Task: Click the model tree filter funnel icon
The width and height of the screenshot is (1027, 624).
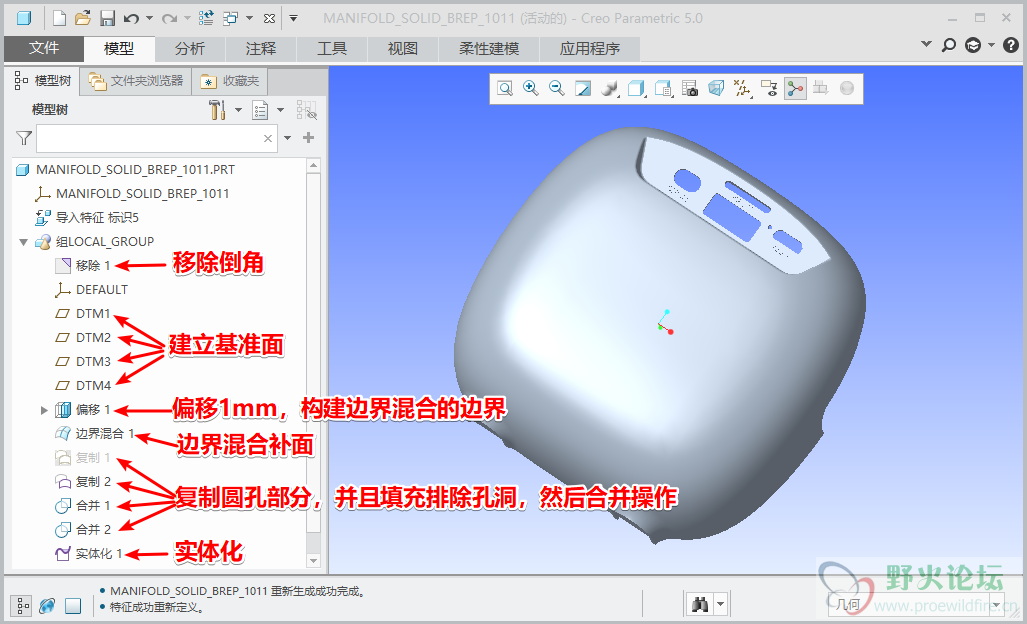Action: tap(24, 138)
